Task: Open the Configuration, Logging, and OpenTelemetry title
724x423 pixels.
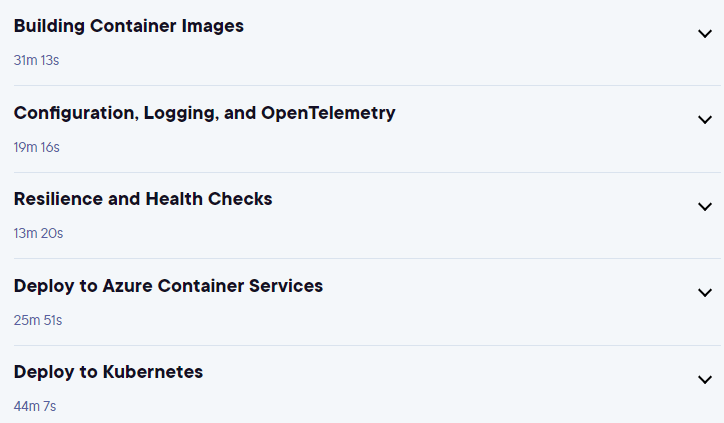Action: [x=205, y=113]
